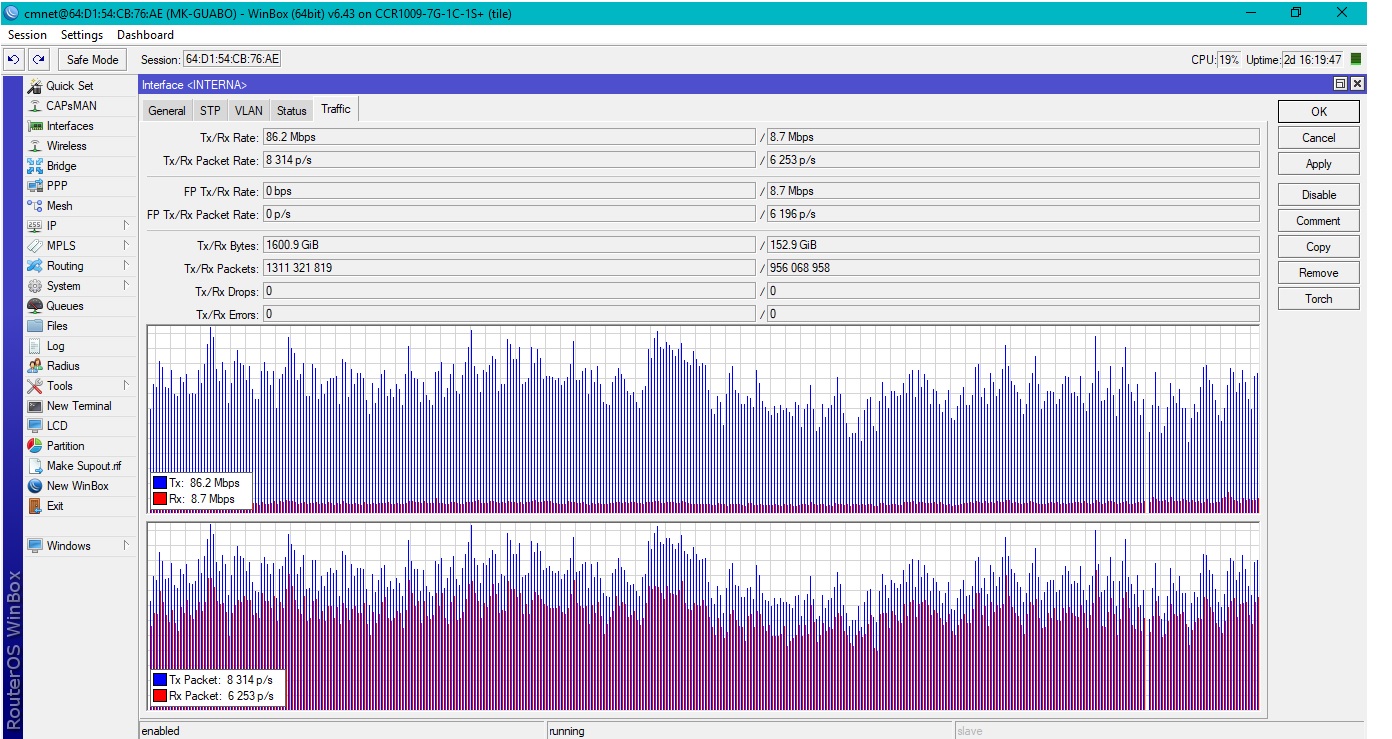Screen dimensions: 1392x739
Task: Open the Settings menu
Action: pos(82,35)
